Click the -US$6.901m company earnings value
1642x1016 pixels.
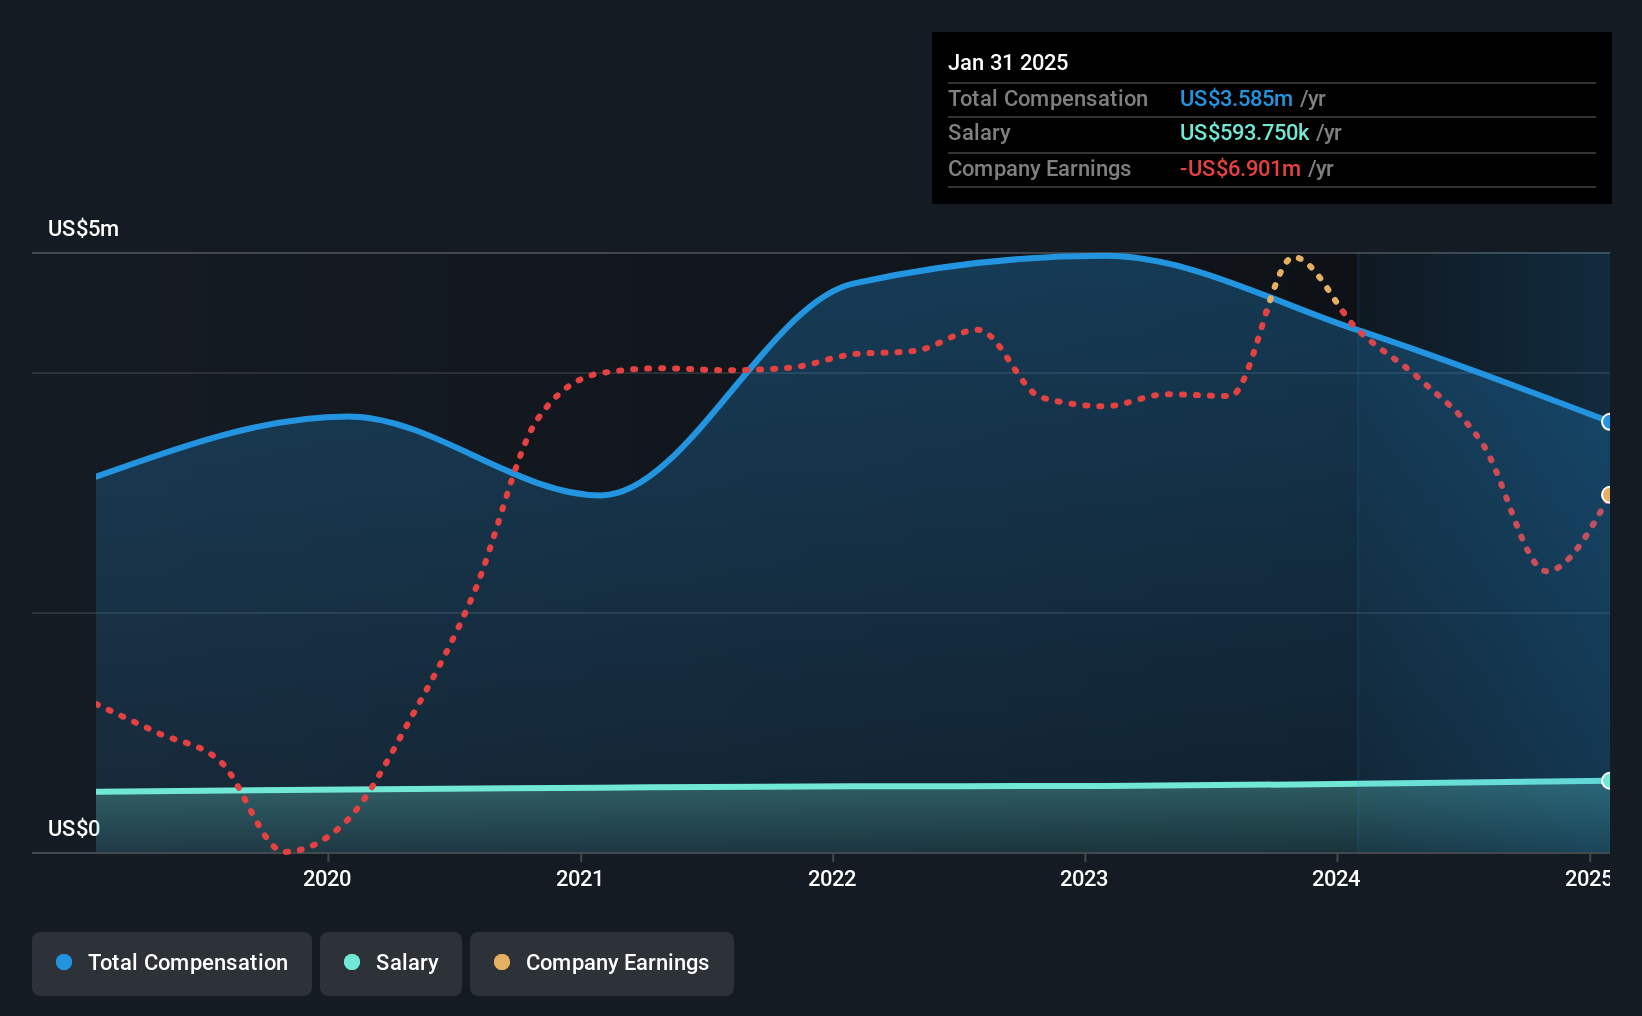[1240, 169]
